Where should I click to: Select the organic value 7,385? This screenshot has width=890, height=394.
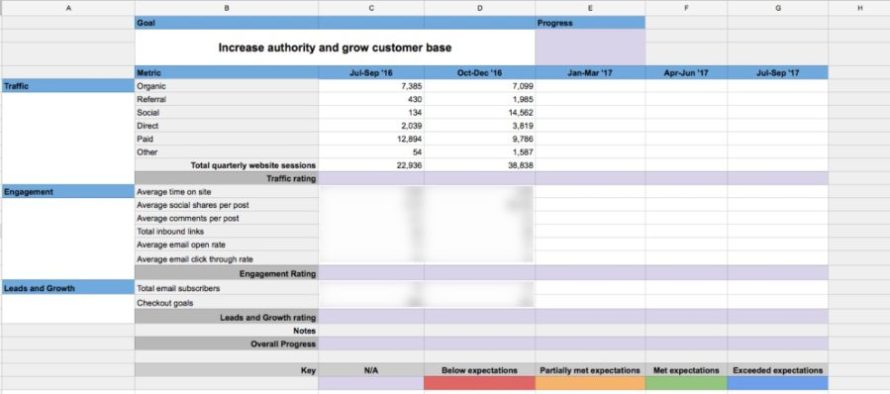click(371, 86)
